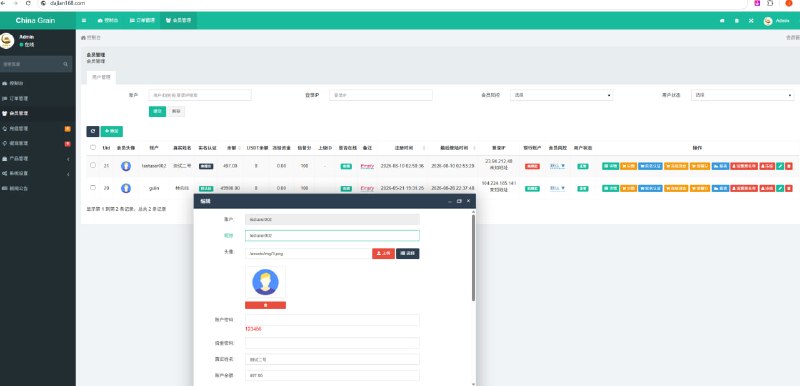The width and height of the screenshot is (800, 386).
Task: Click the dajian168.com address bar
Action: pos(393,3)
